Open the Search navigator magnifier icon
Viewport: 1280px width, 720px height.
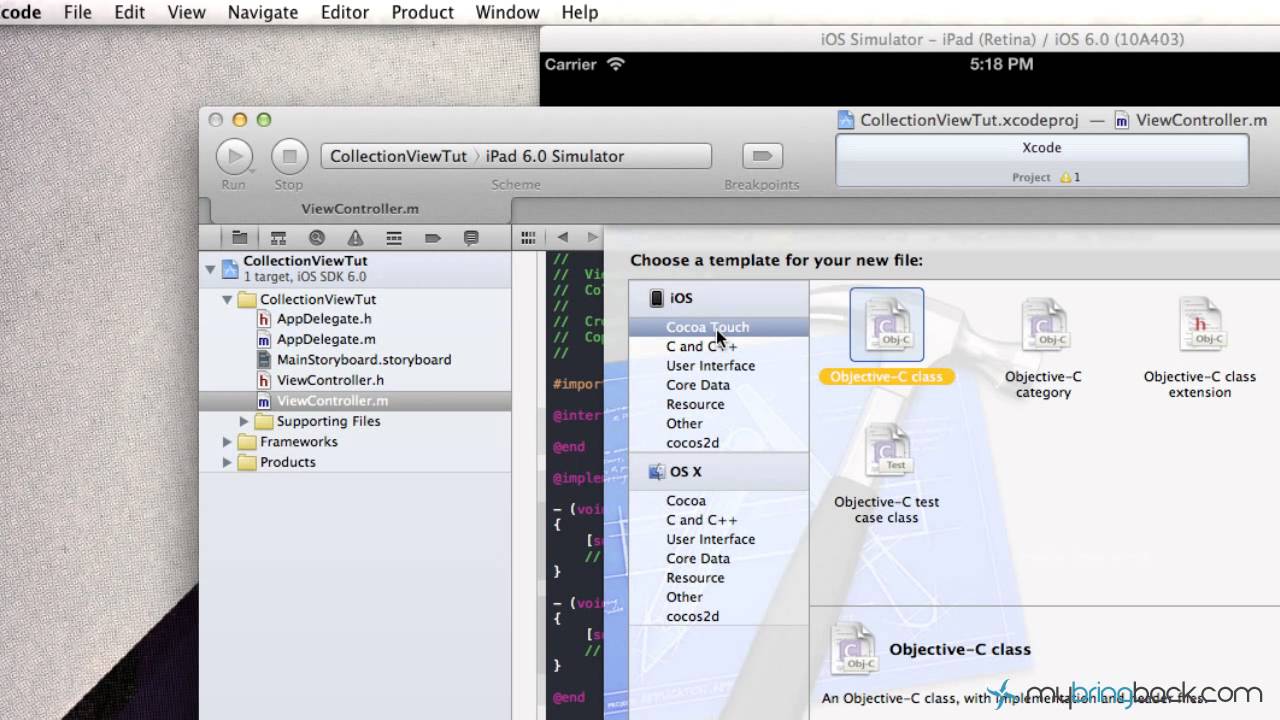(317, 238)
